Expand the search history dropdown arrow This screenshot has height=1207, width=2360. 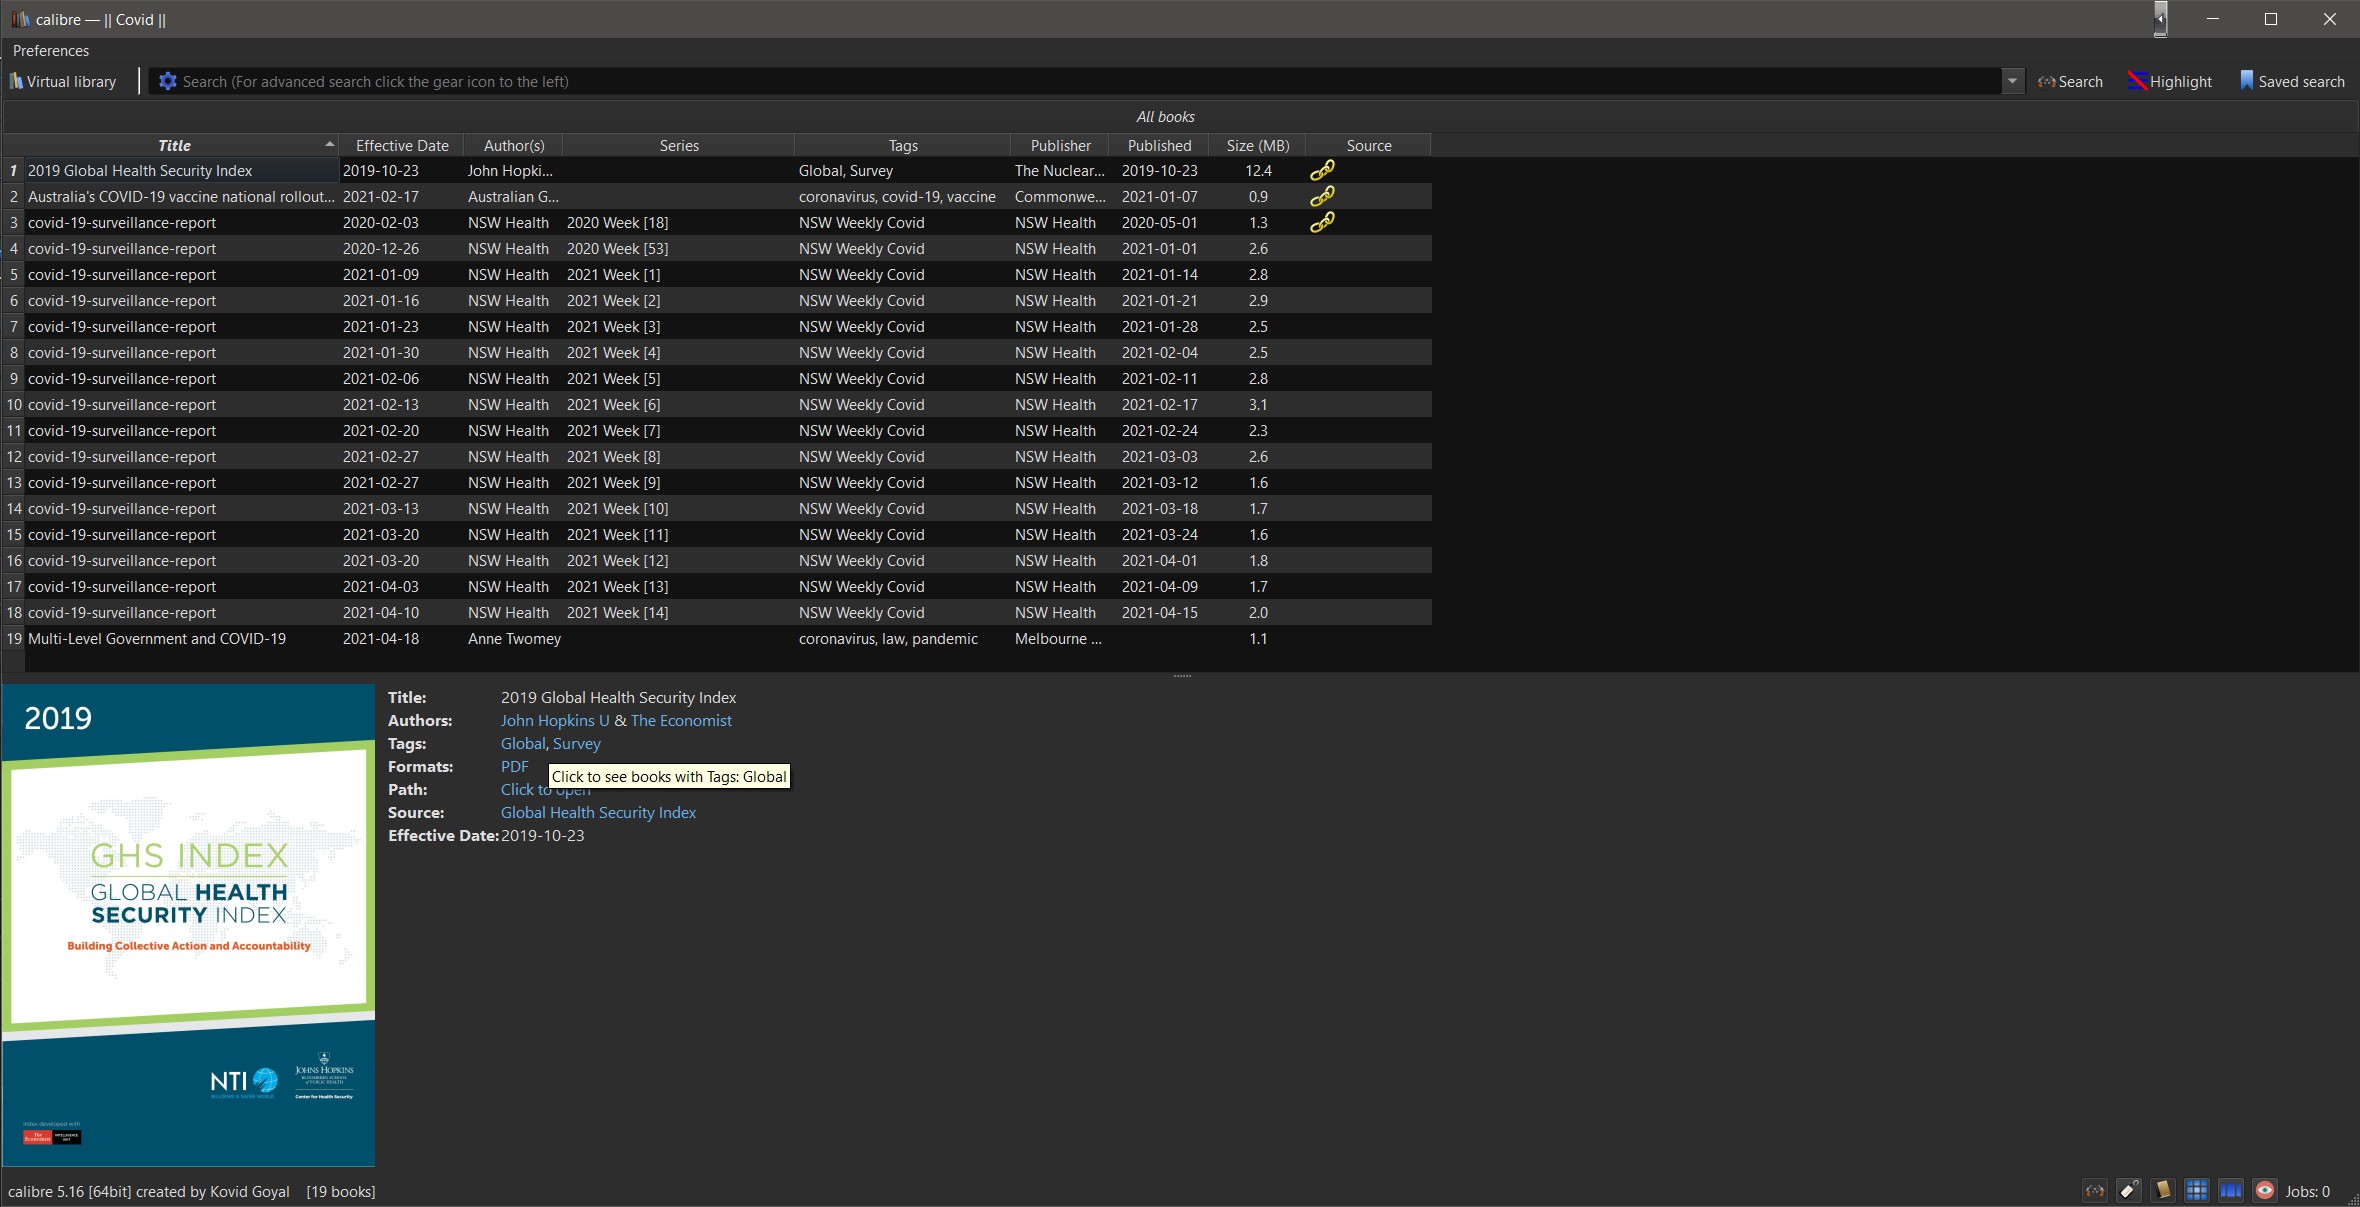pyautogui.click(x=2012, y=82)
